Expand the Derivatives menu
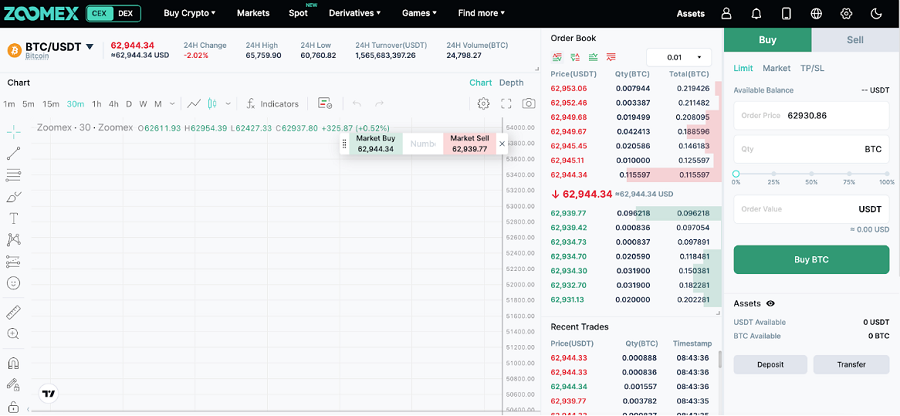This screenshot has width=900, height=416. click(x=355, y=13)
